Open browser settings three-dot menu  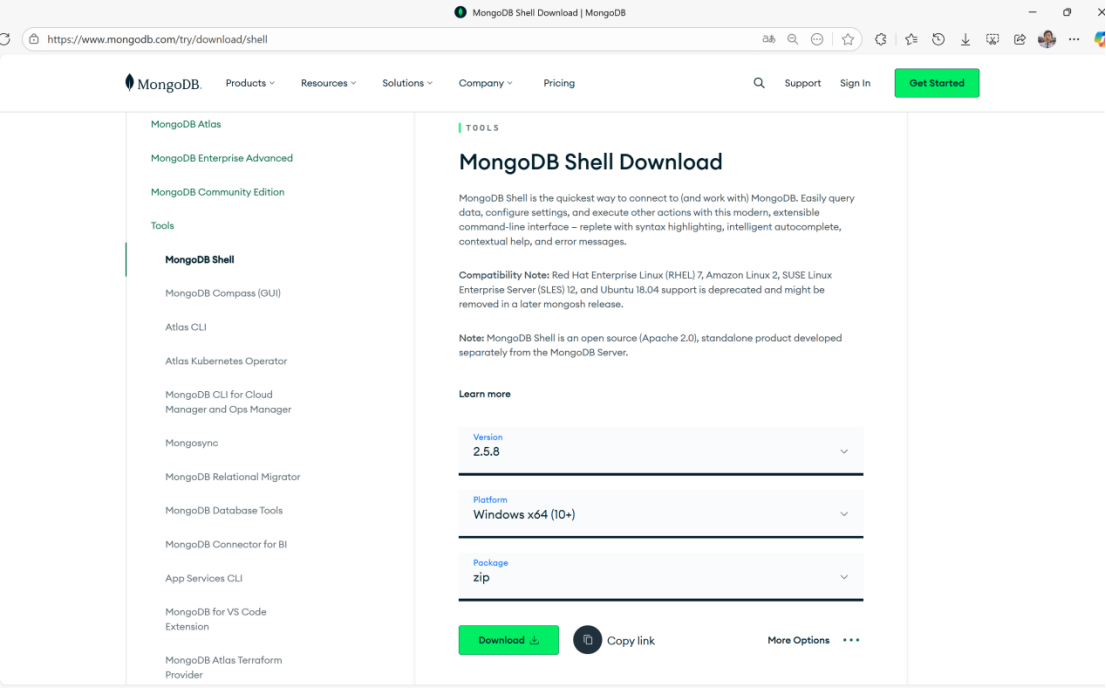pos(1074,40)
